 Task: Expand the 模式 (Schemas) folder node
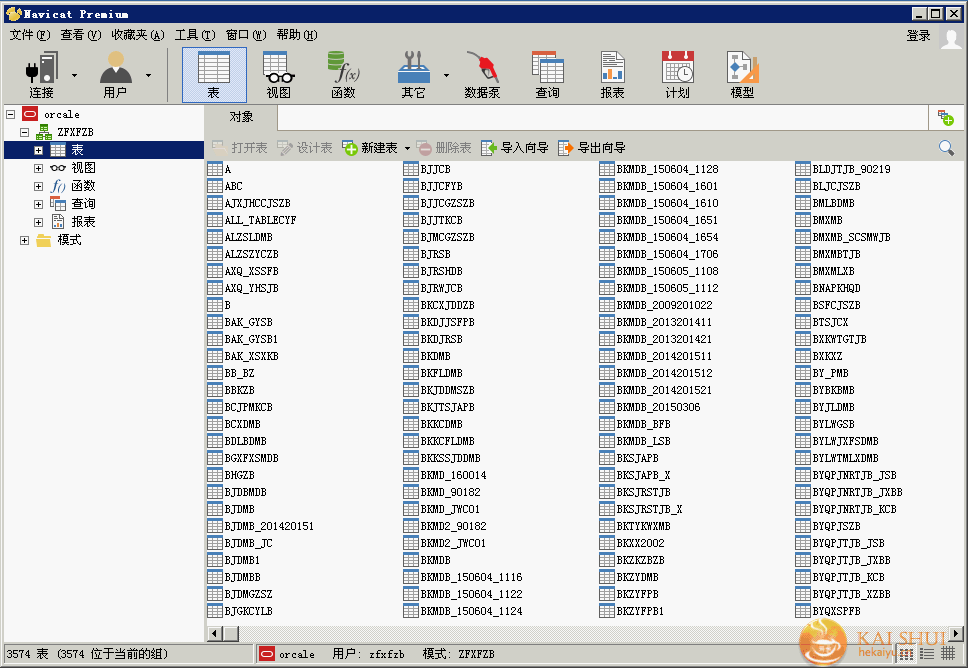pos(24,240)
